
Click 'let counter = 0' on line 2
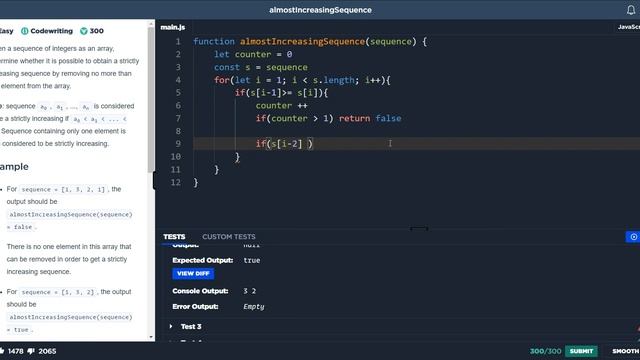253,54
